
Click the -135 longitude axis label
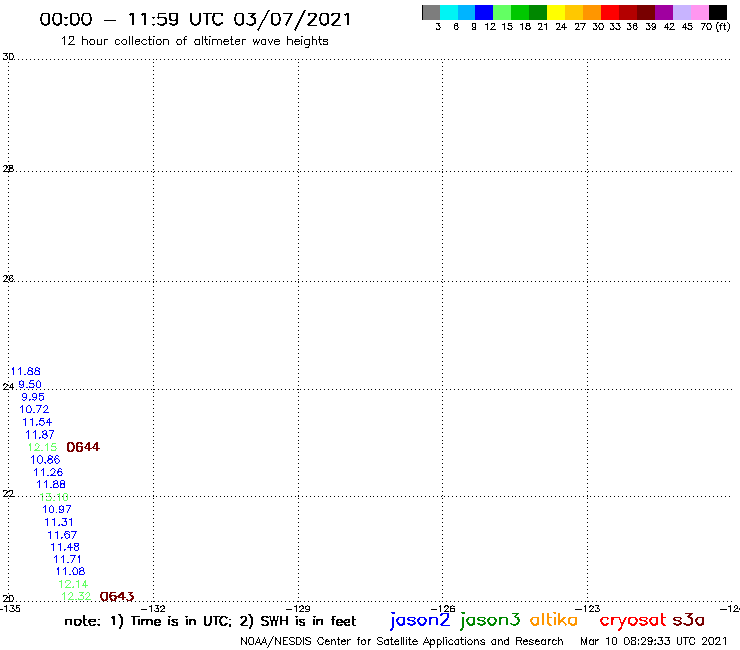coord(10,609)
